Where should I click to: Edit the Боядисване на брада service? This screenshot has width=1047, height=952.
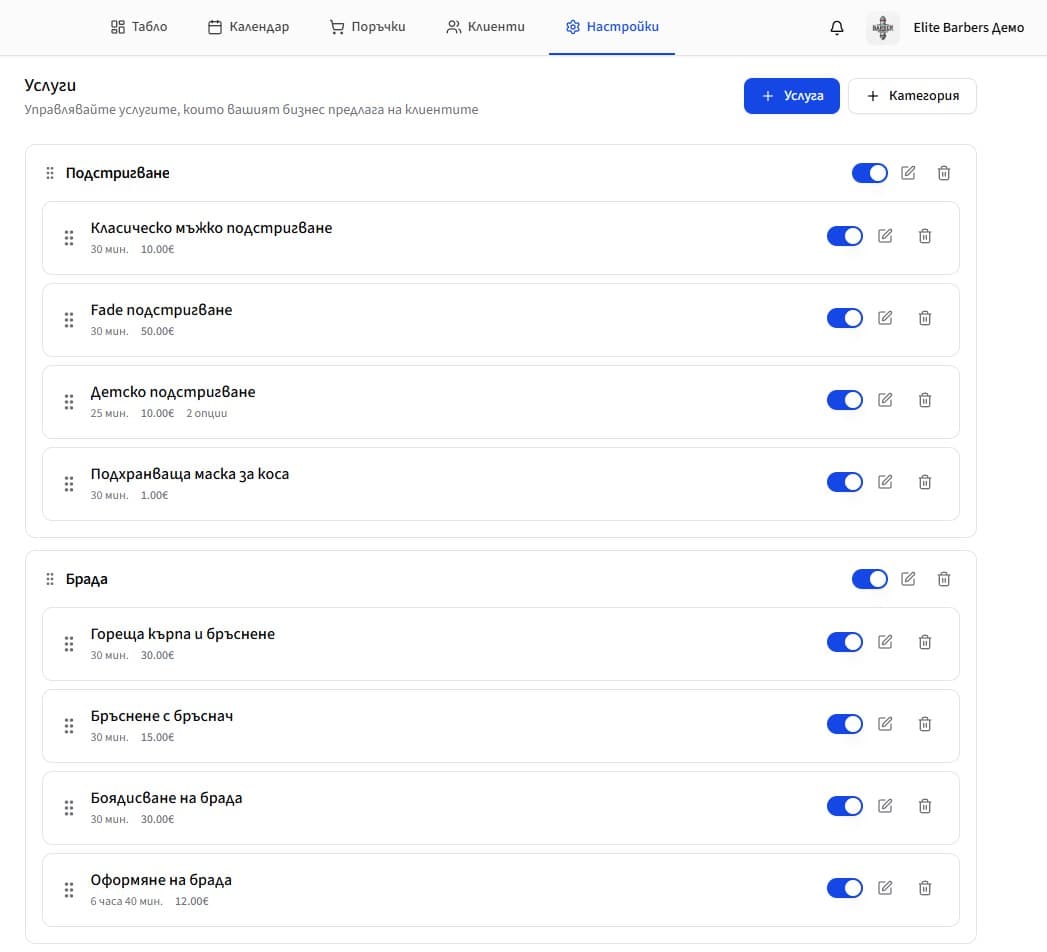click(885, 805)
